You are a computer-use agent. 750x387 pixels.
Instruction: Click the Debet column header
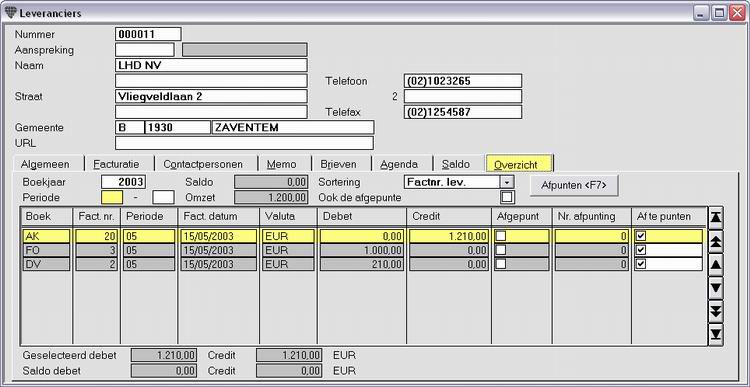(x=362, y=216)
